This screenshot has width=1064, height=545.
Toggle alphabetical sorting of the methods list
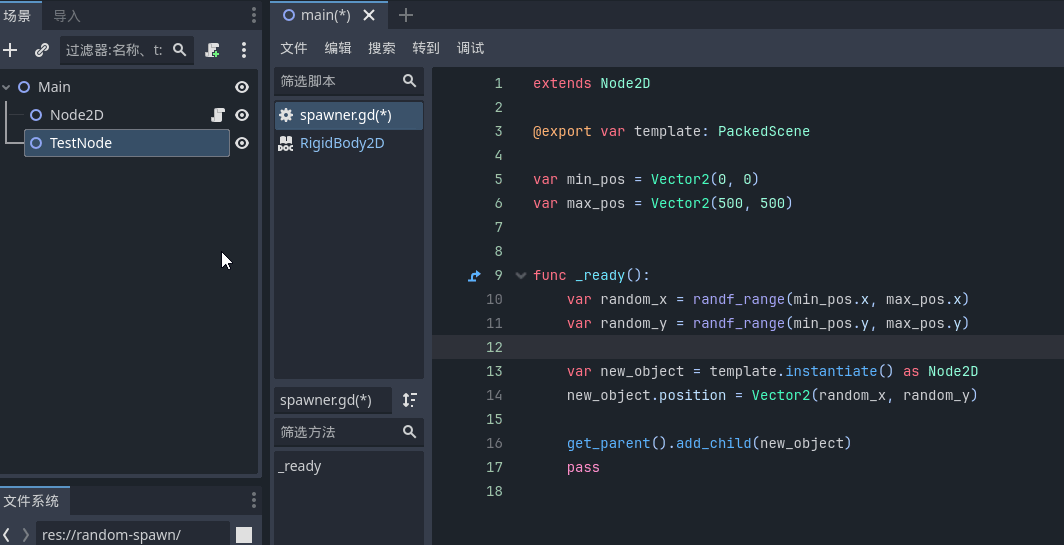pyautogui.click(x=409, y=400)
